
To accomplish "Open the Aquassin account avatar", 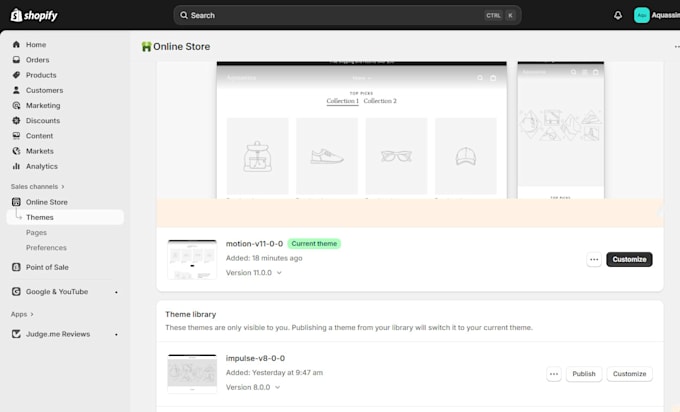I will pyautogui.click(x=641, y=15).
